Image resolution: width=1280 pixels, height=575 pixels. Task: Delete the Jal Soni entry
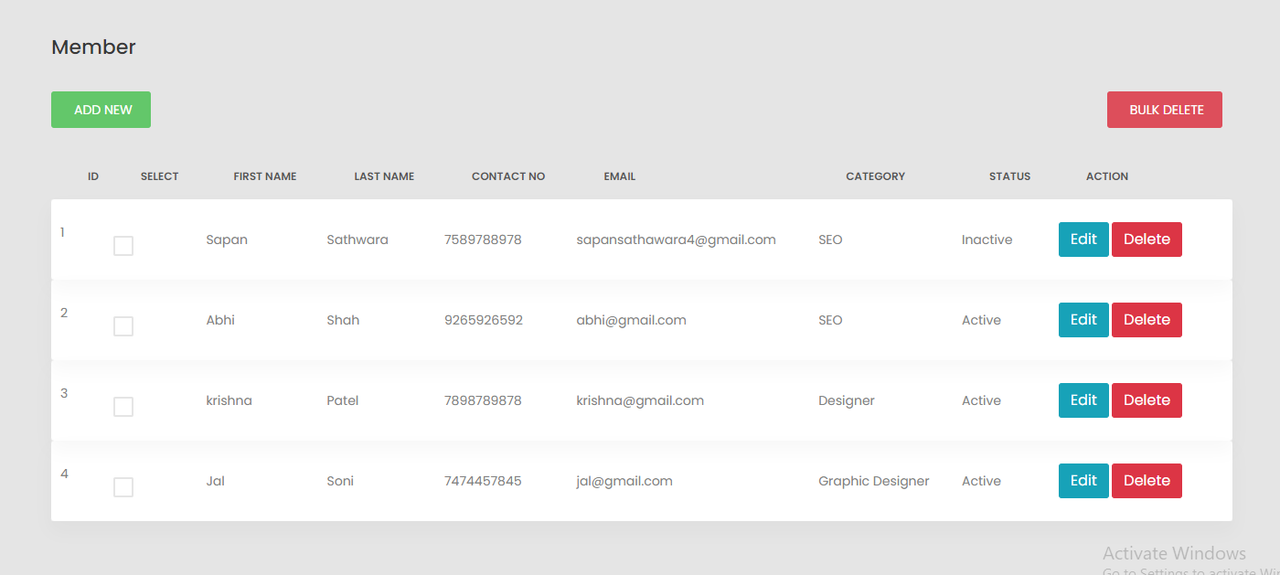1147,481
